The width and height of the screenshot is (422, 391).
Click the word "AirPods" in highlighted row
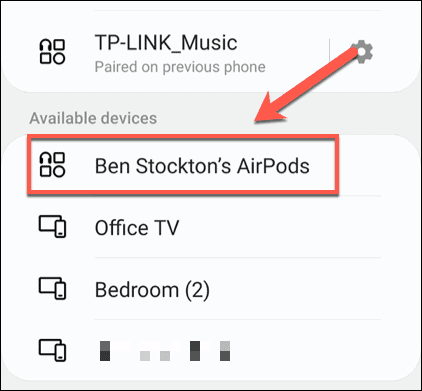pyautogui.click(x=273, y=166)
